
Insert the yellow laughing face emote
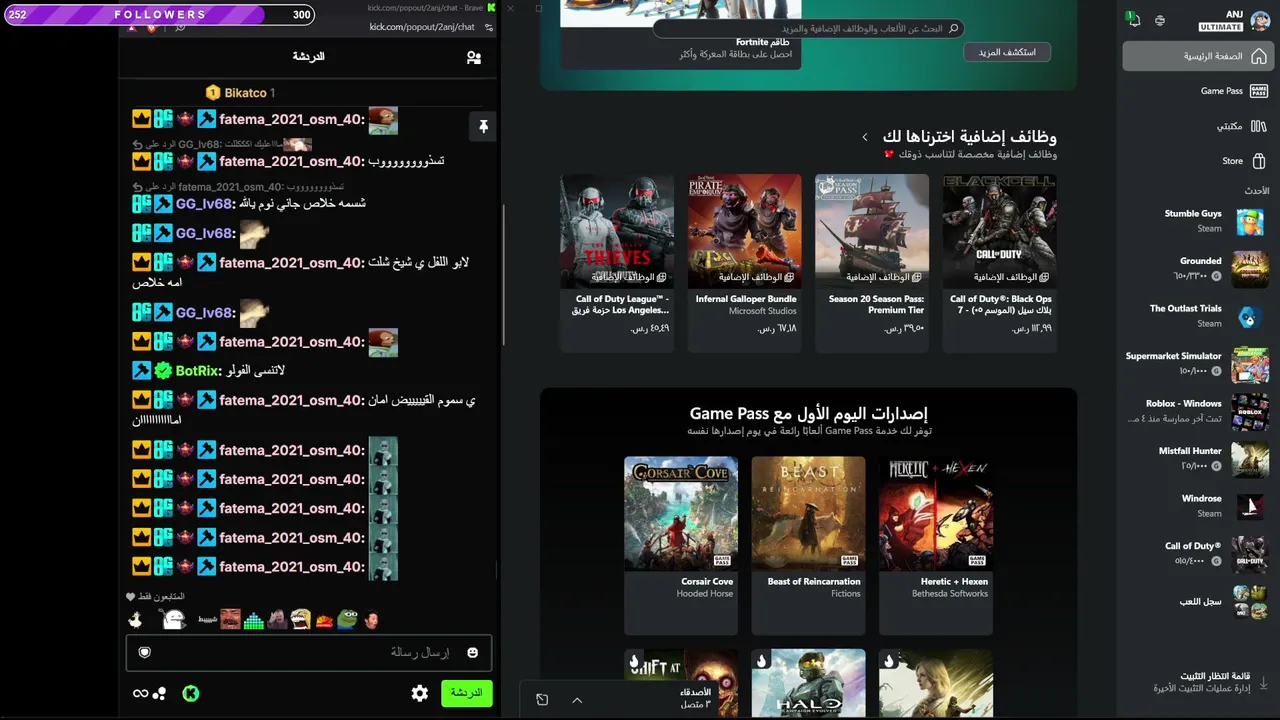click(300, 620)
